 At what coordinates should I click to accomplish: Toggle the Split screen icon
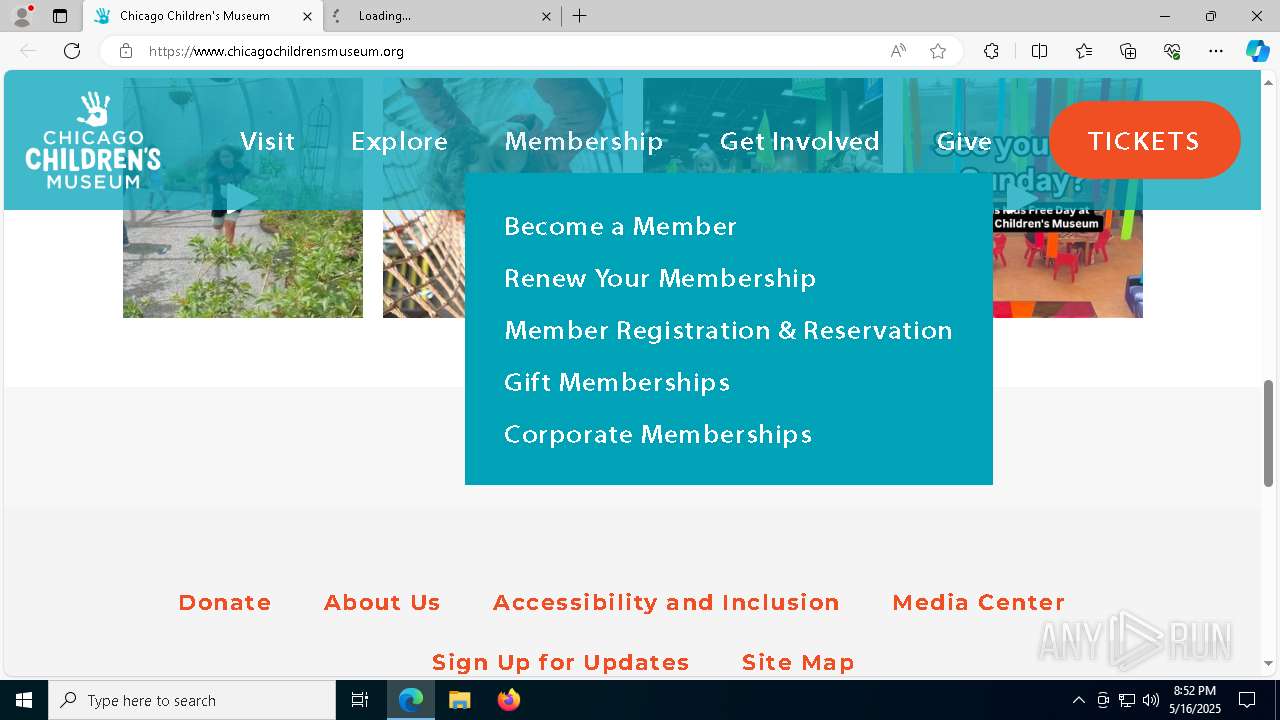pos(1039,51)
